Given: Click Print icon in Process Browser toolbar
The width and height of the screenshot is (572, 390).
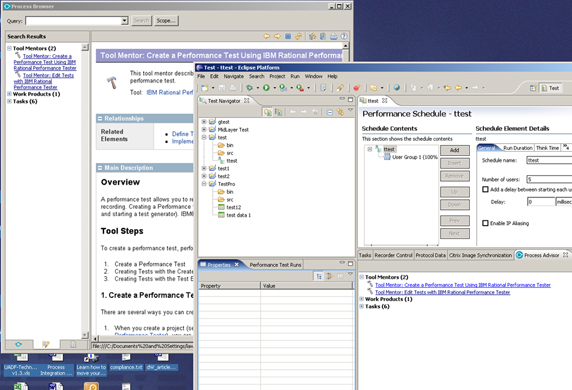Looking at the screenshot, I should tap(333, 36).
